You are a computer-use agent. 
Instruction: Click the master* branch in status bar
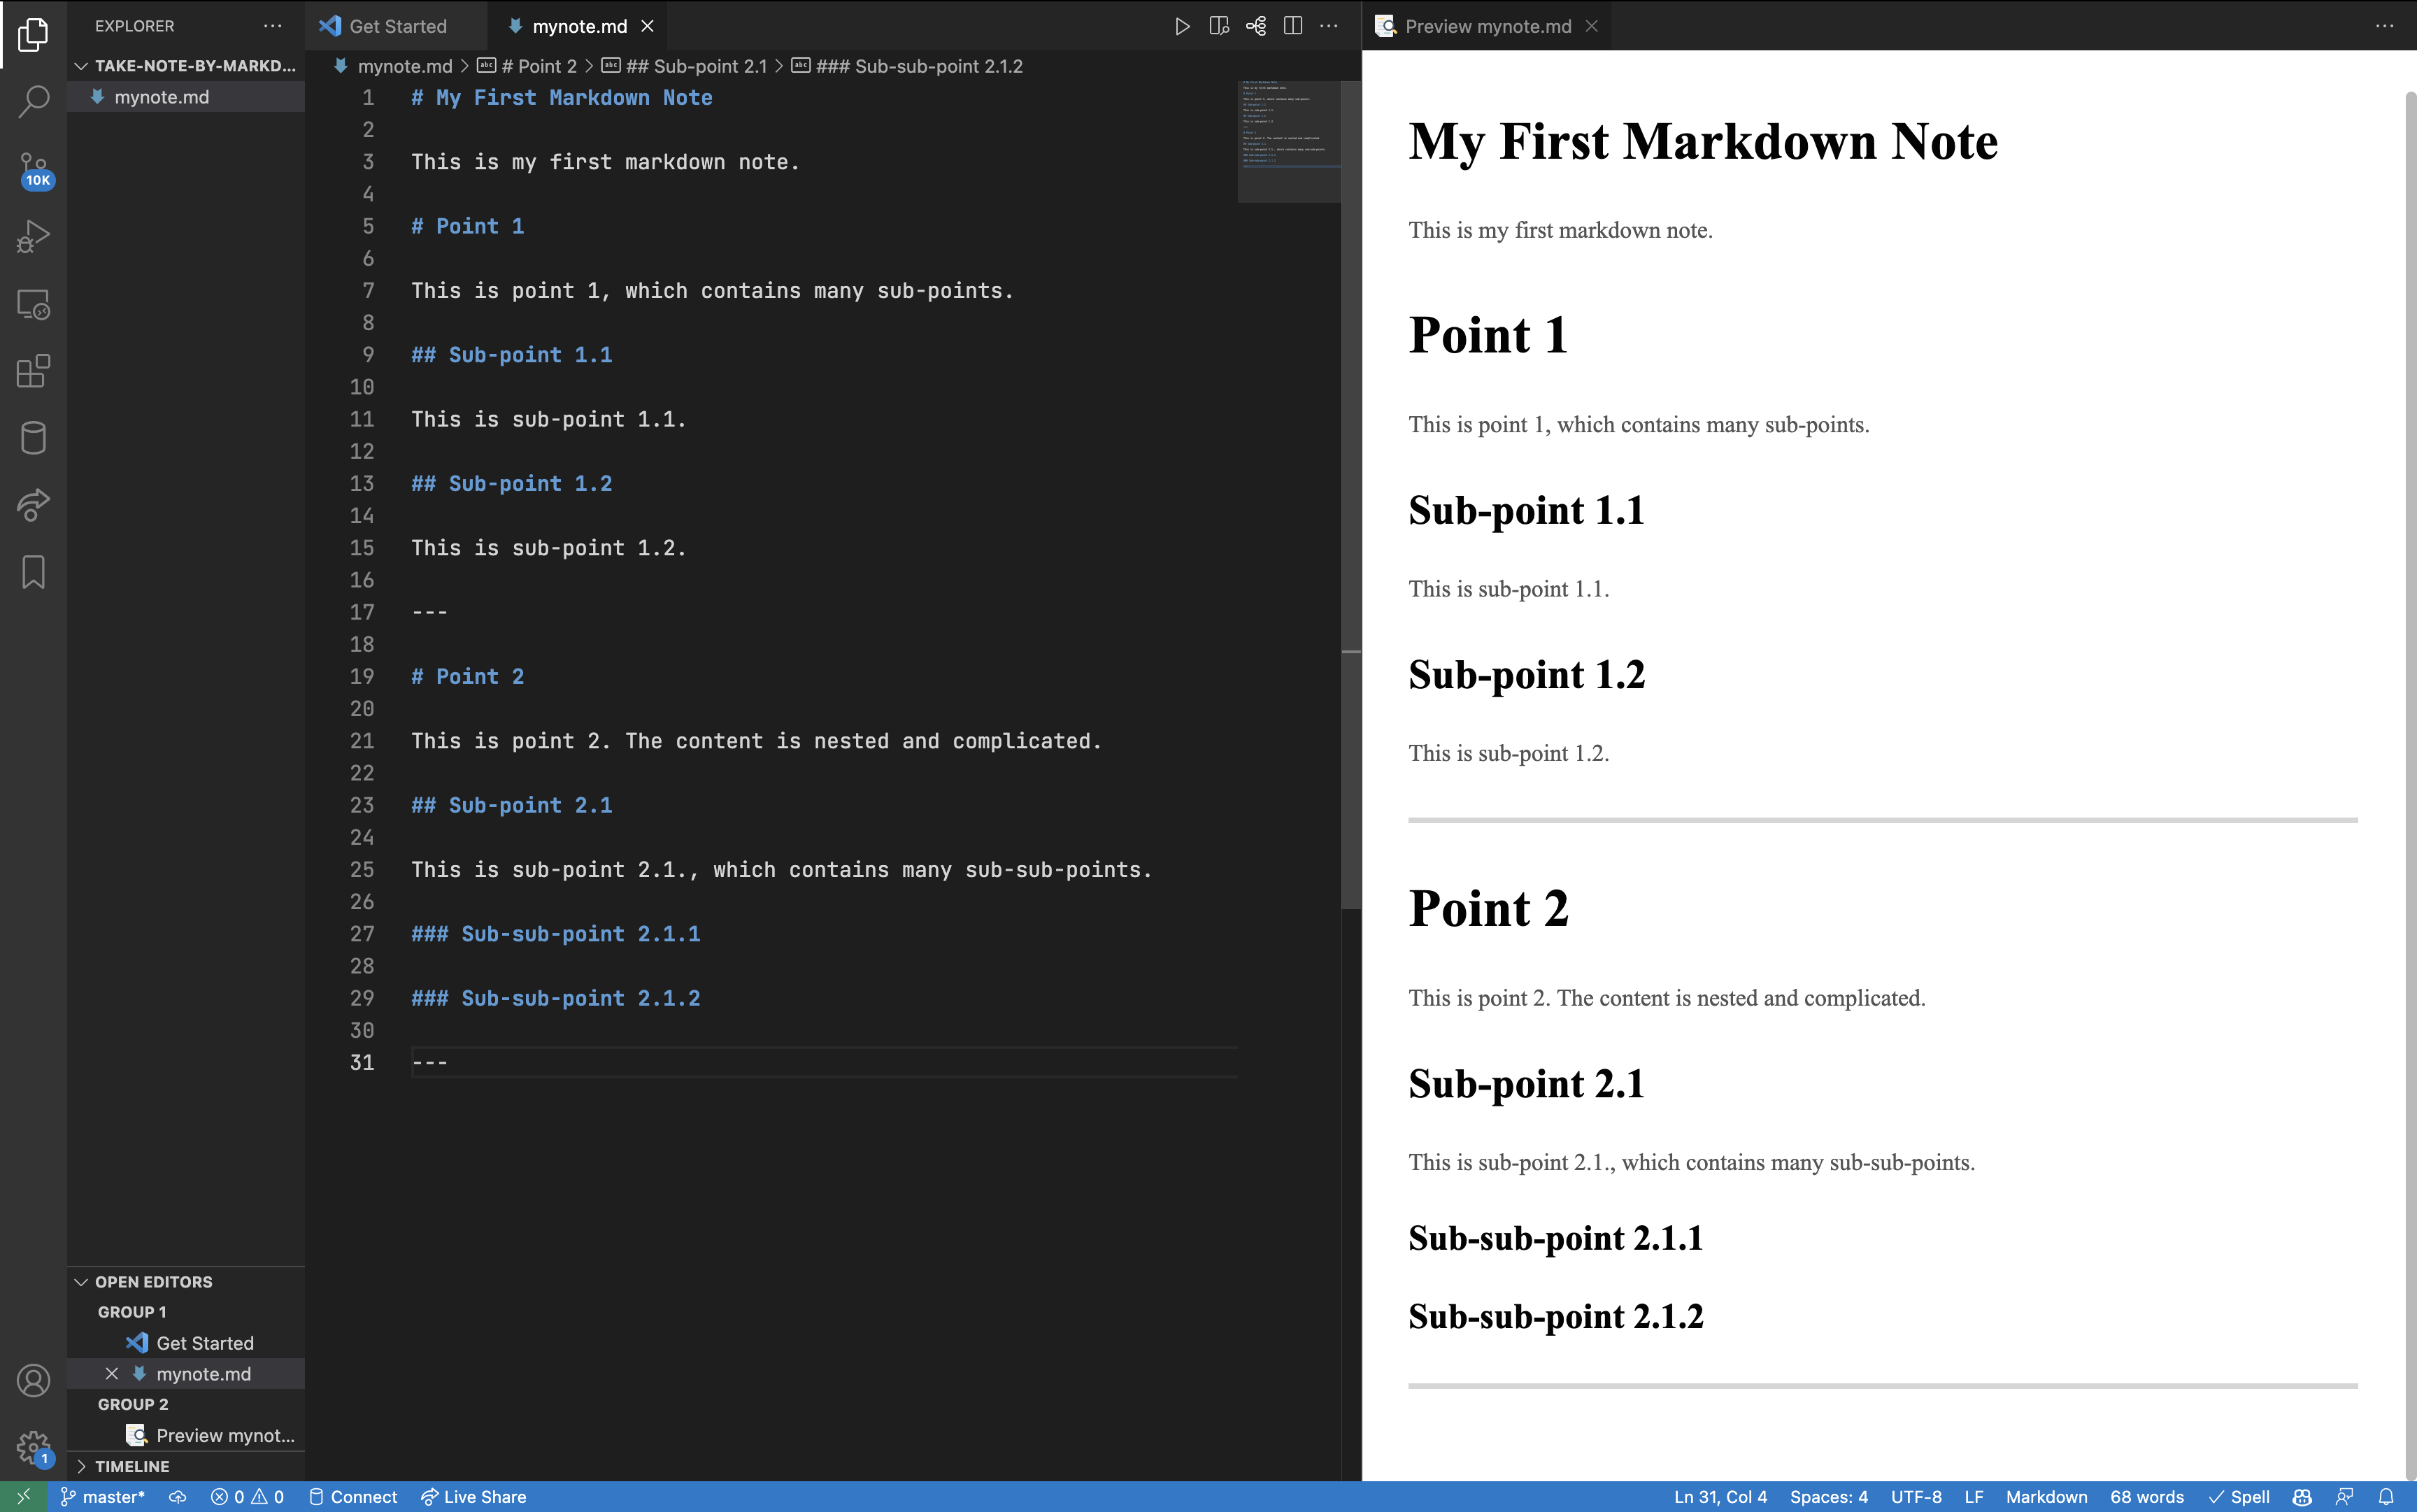103,1496
